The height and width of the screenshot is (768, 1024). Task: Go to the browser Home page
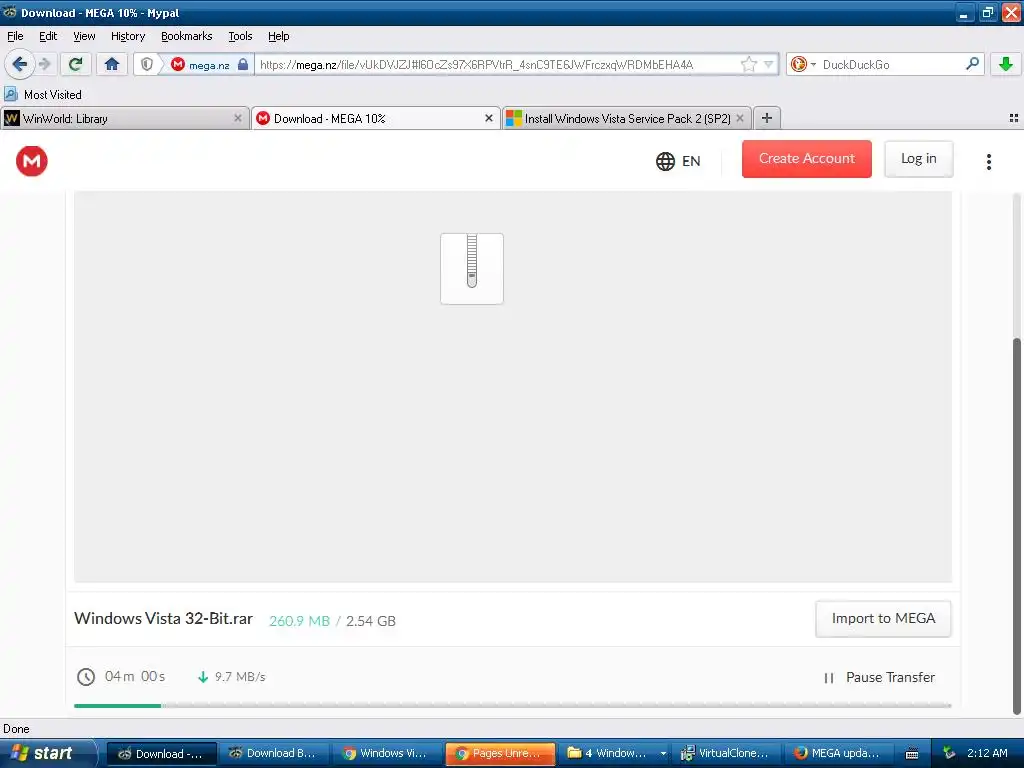[112, 64]
